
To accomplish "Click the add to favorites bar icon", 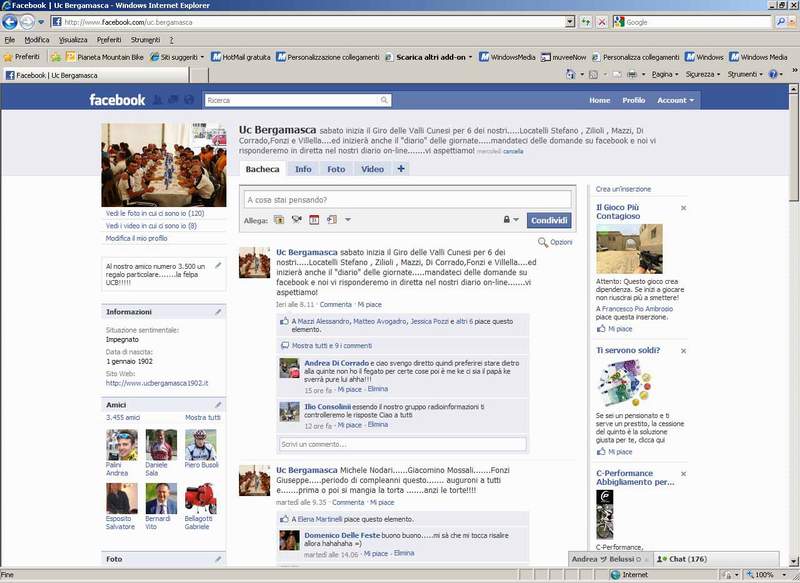I will coord(56,57).
